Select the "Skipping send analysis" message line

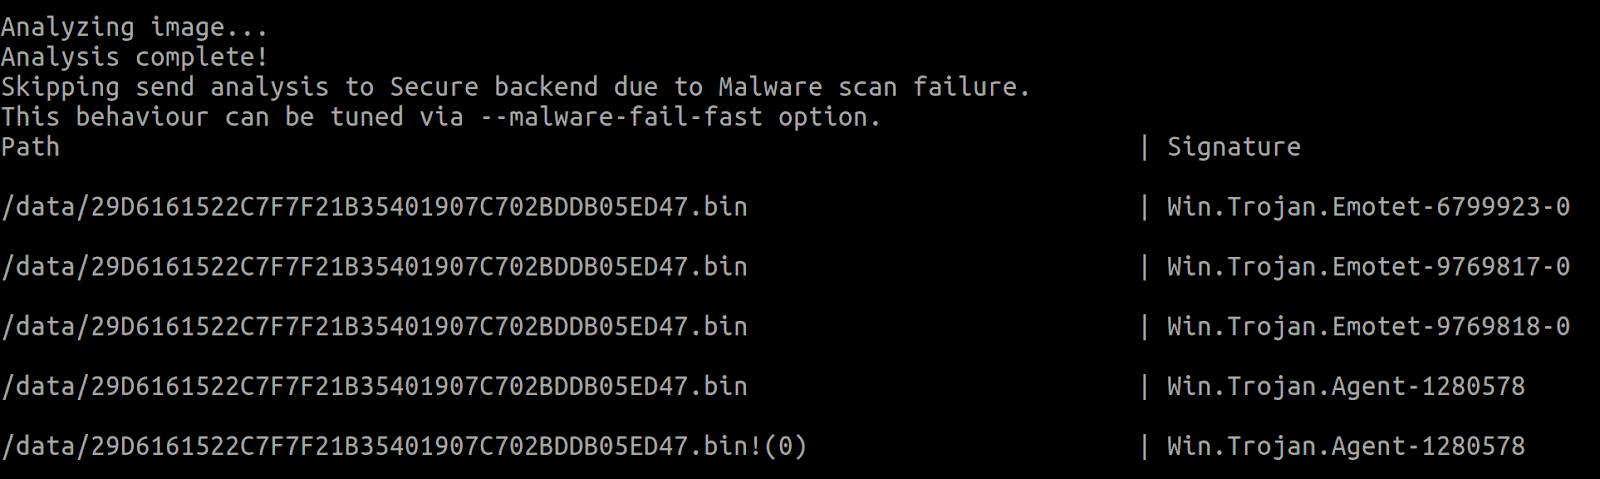pos(515,88)
